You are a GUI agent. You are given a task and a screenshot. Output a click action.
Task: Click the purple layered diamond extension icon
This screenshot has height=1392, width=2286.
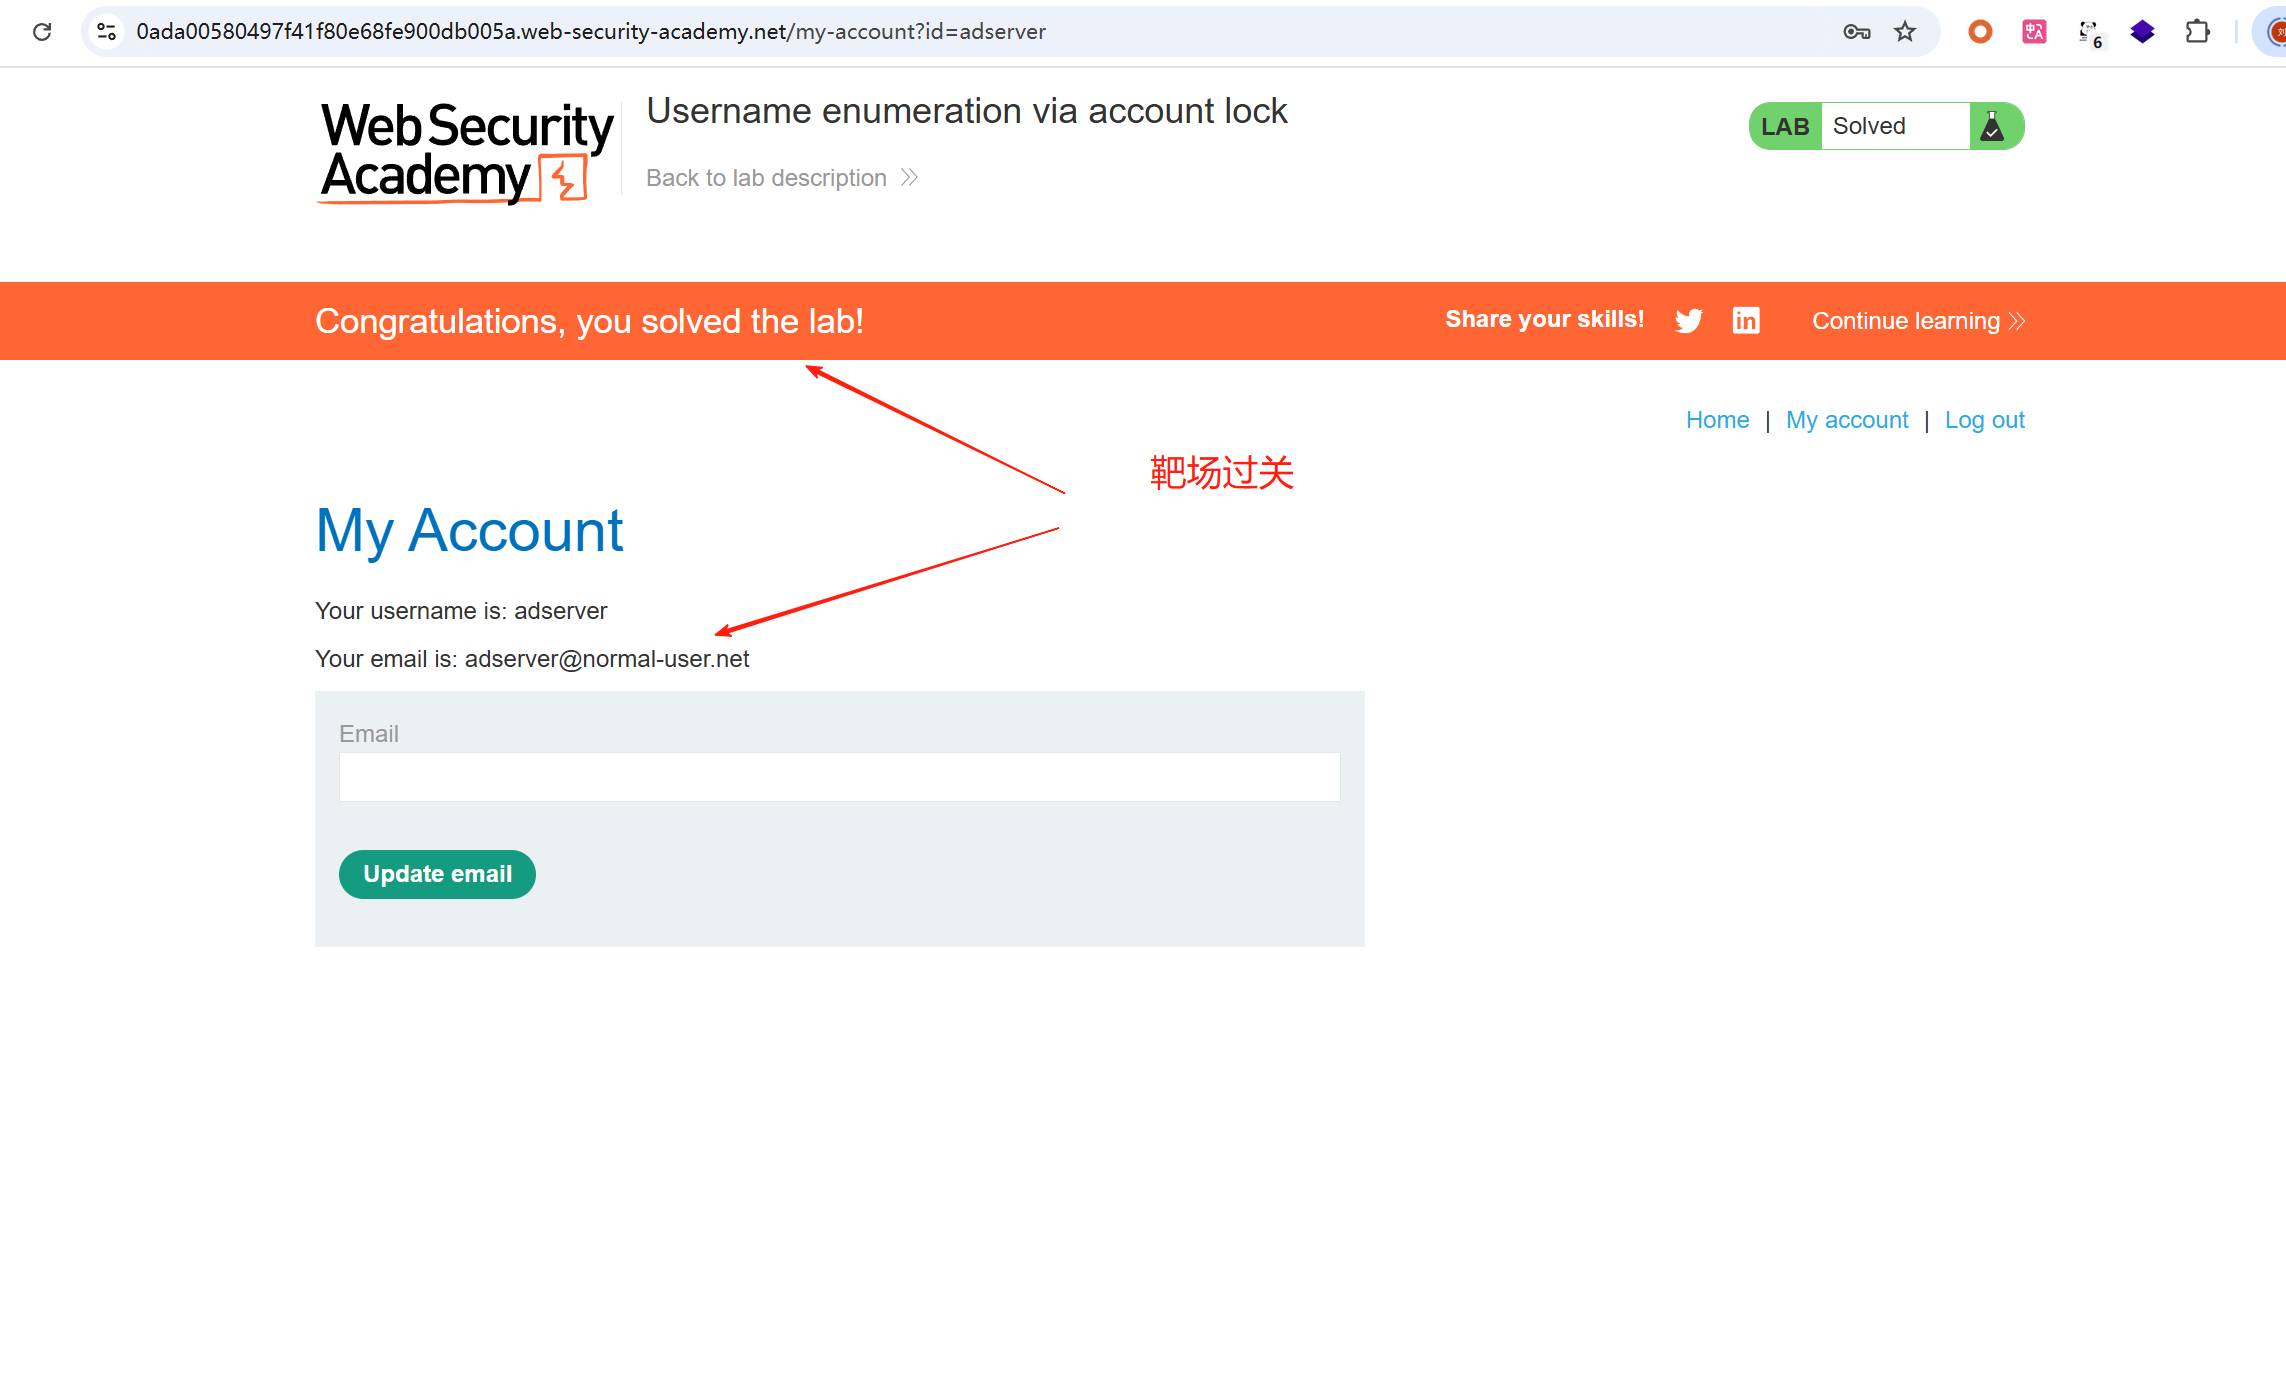(x=2142, y=32)
